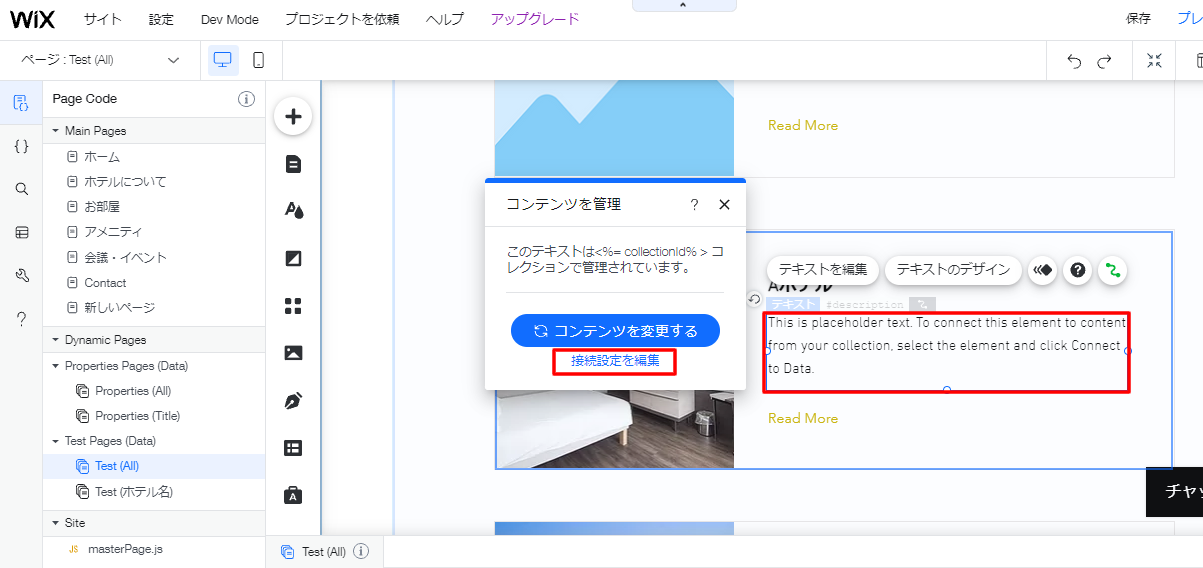1203x568 pixels.
Task: Open the ページ : Test (All) dropdown
Action: coord(100,60)
